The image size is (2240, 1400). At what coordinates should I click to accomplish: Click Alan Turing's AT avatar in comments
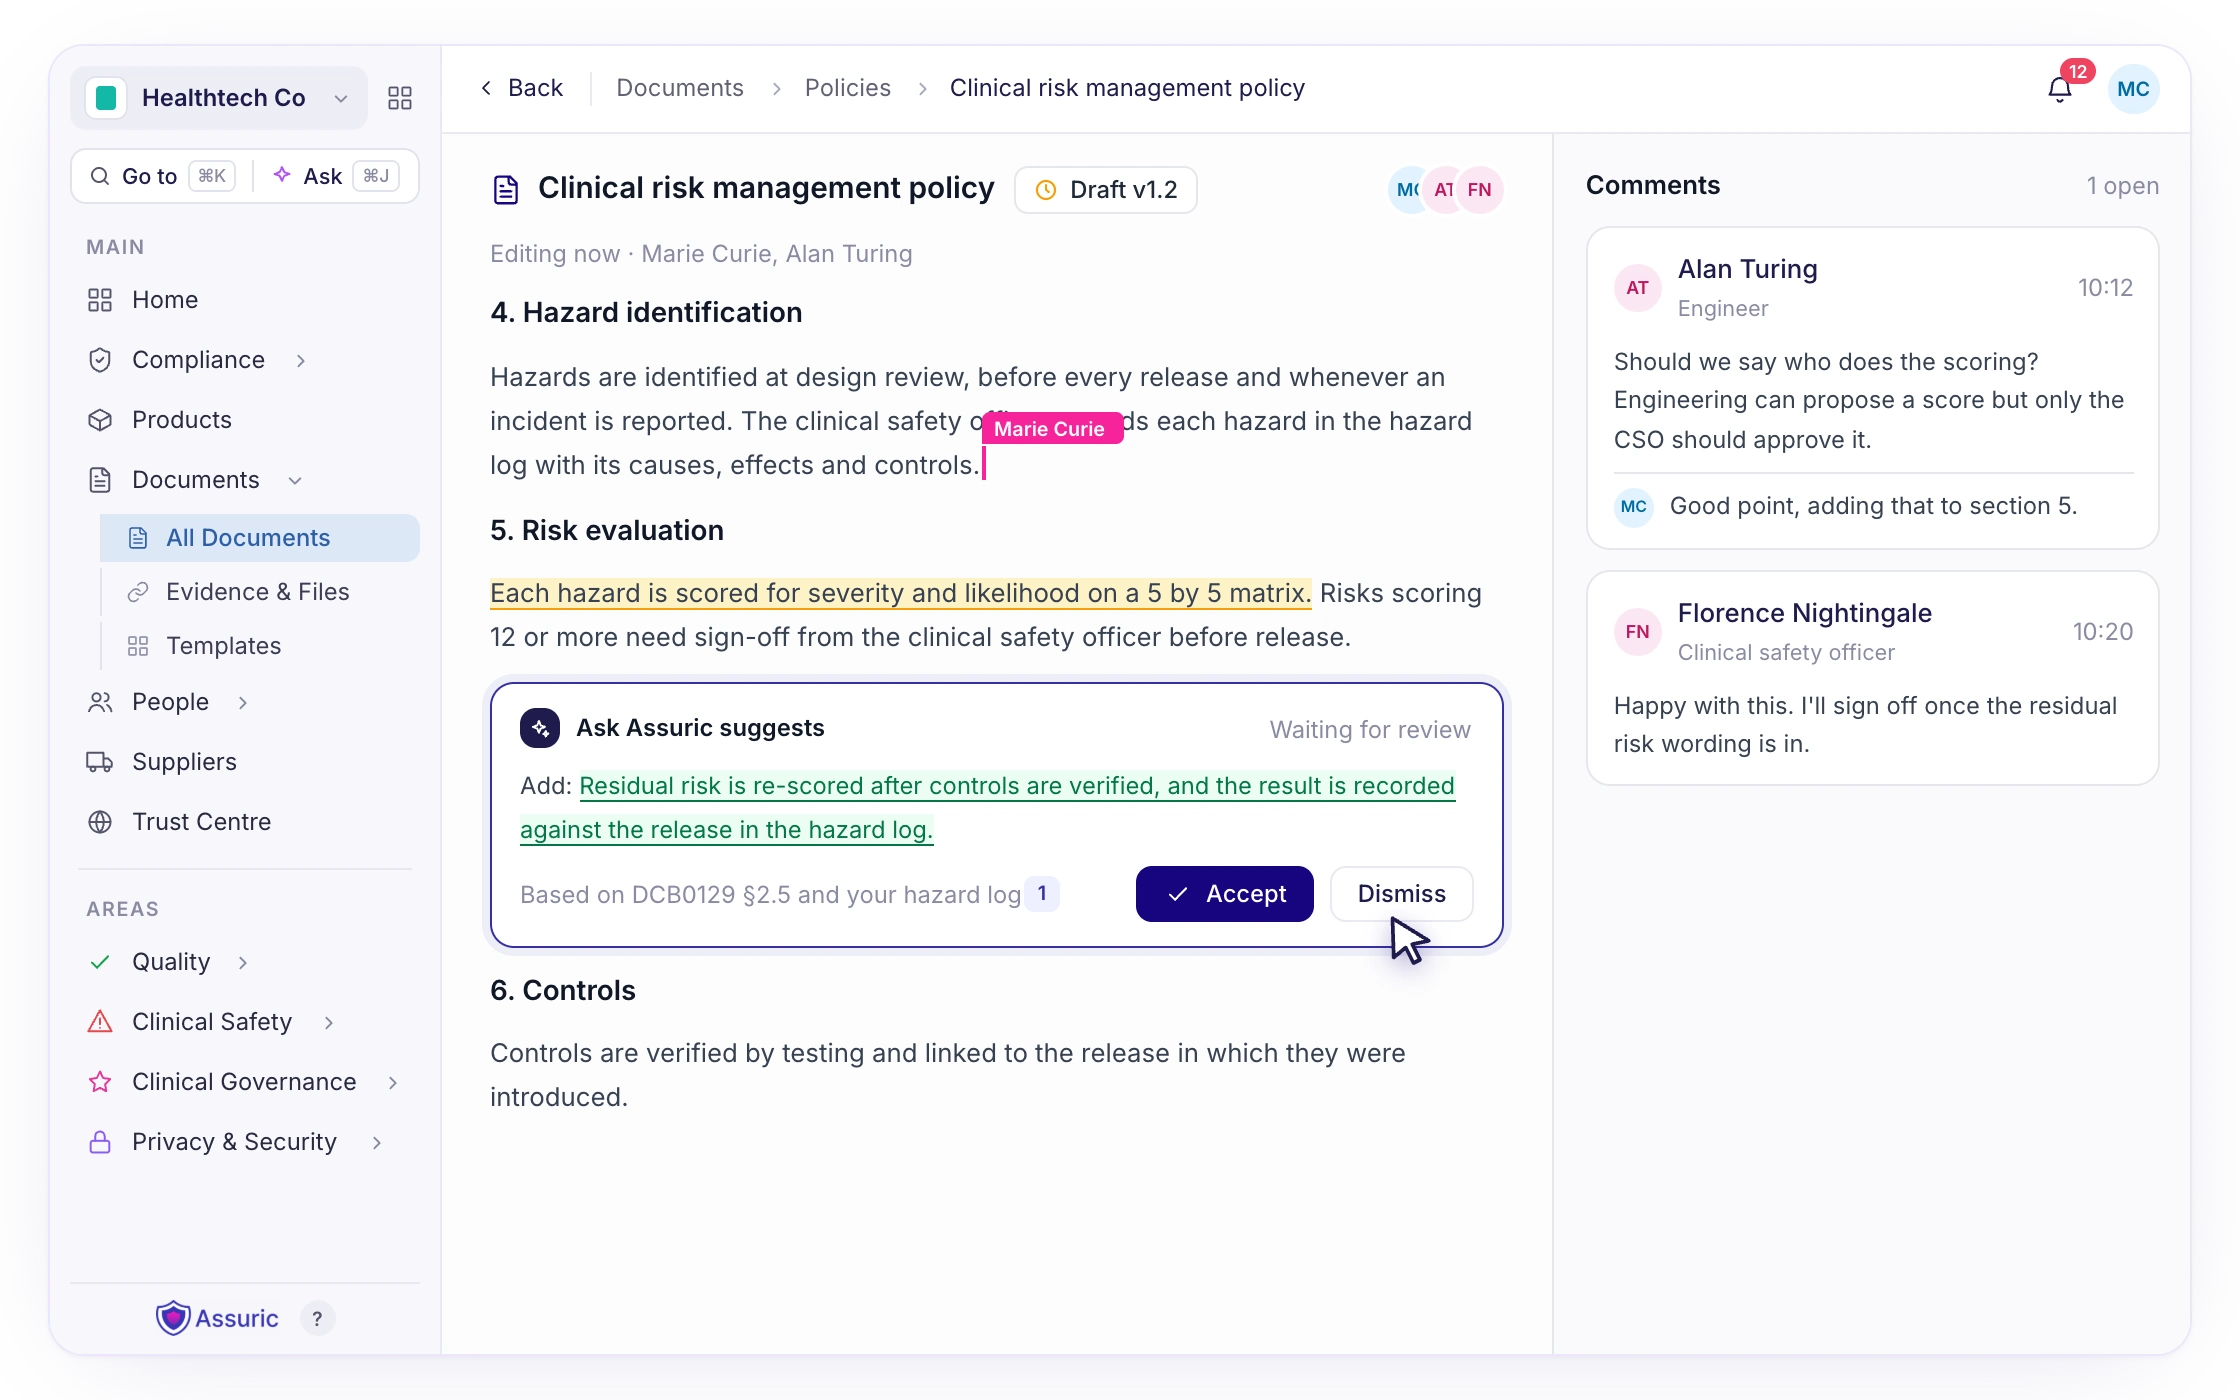point(1637,288)
